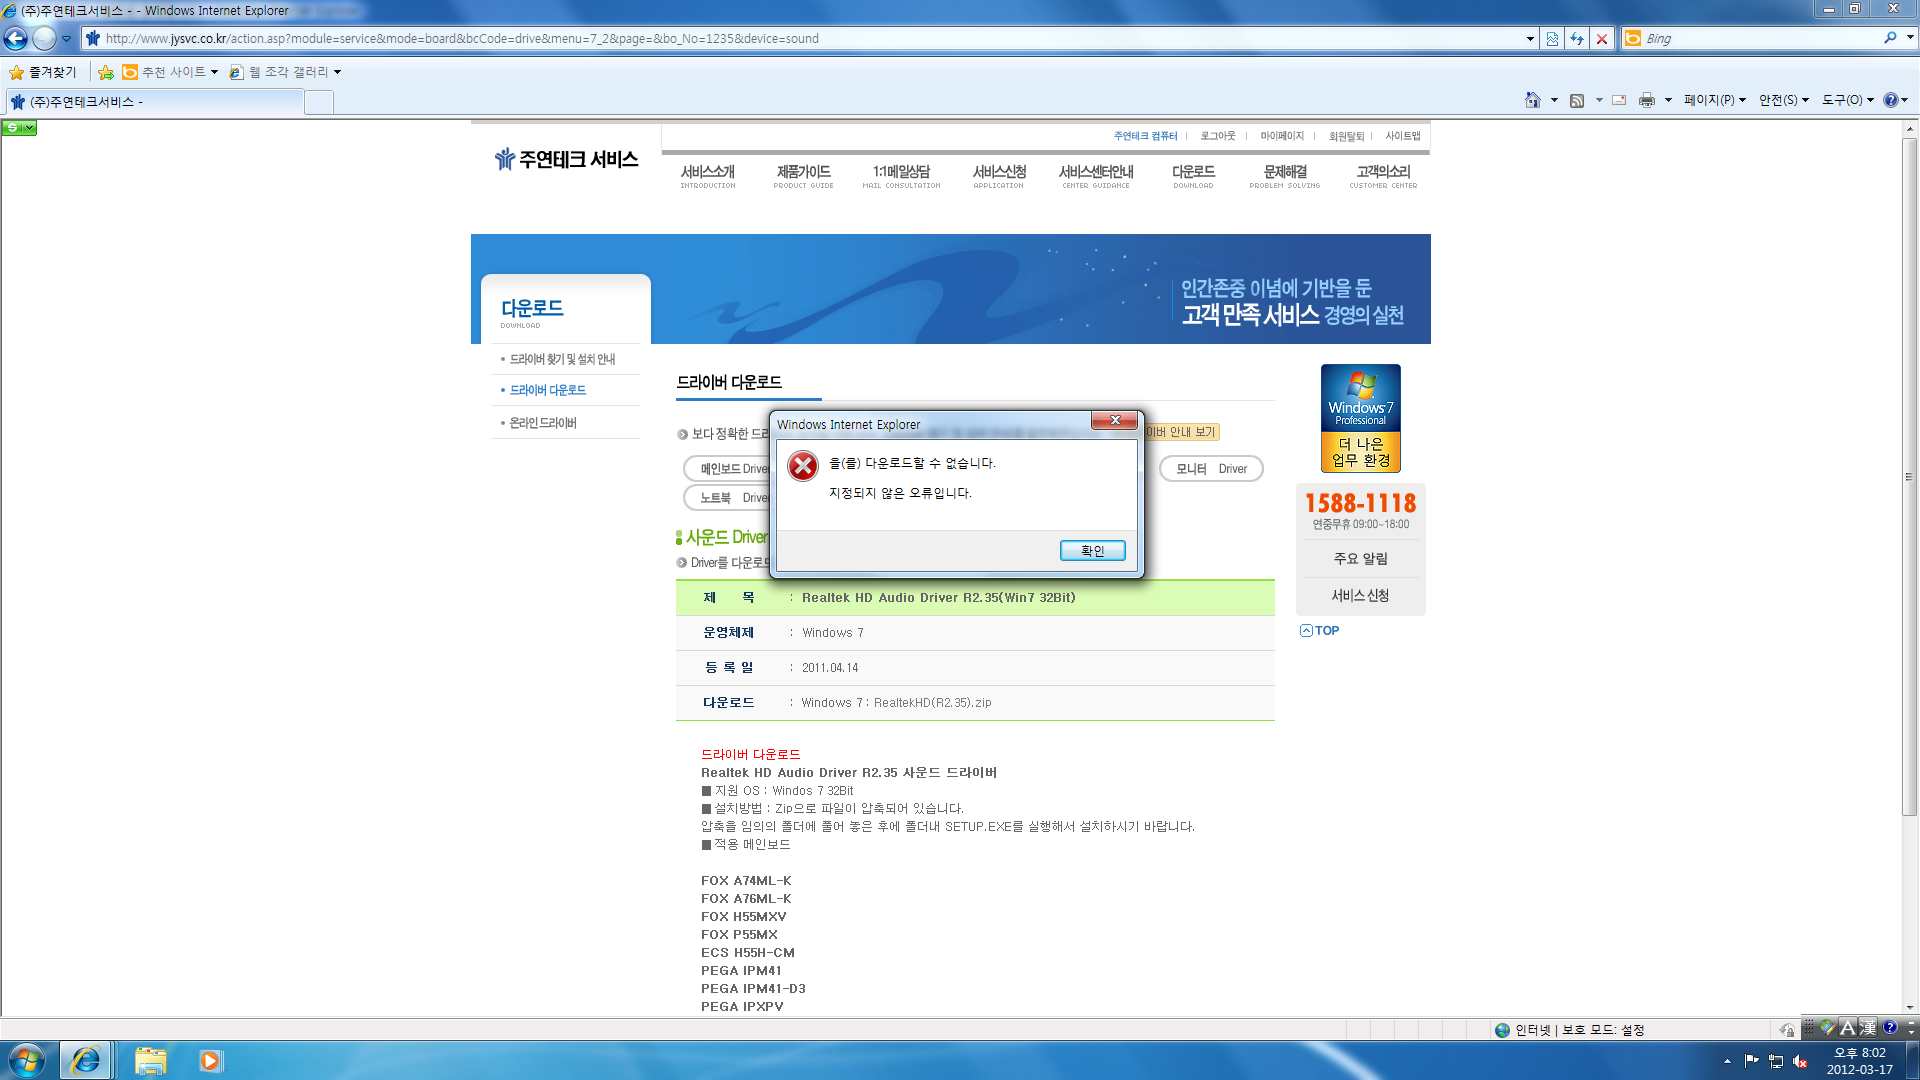1920x1080 pixels.
Task: Open the print options dropdown arrow
Action: click(1668, 100)
